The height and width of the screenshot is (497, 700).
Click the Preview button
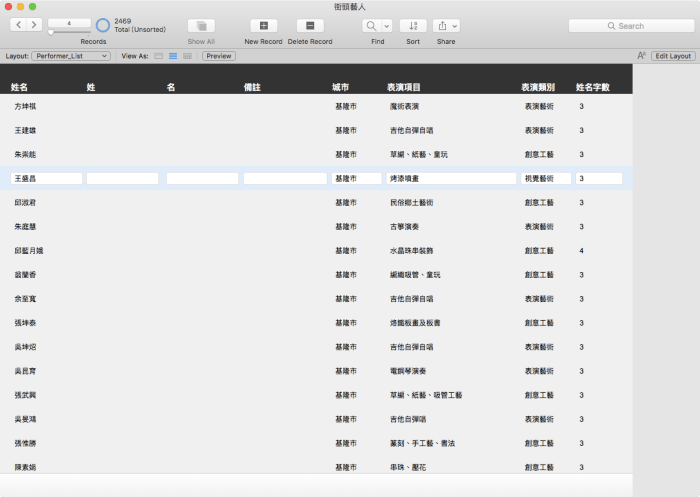[219, 56]
